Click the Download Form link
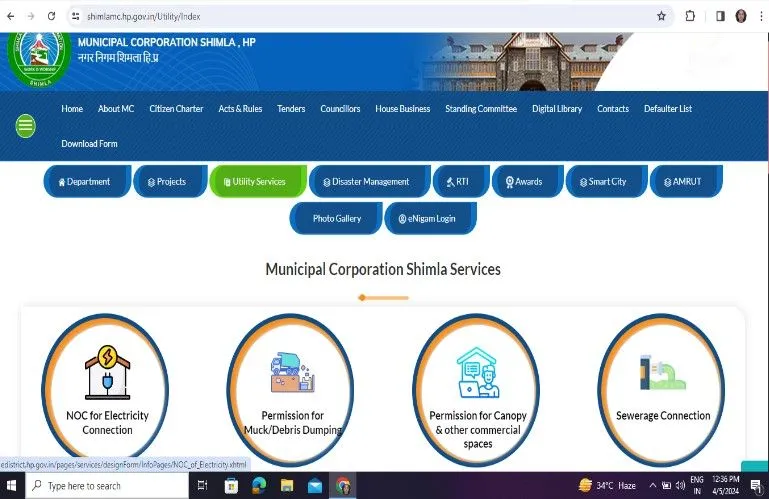This screenshot has width=769, height=499. (89, 144)
